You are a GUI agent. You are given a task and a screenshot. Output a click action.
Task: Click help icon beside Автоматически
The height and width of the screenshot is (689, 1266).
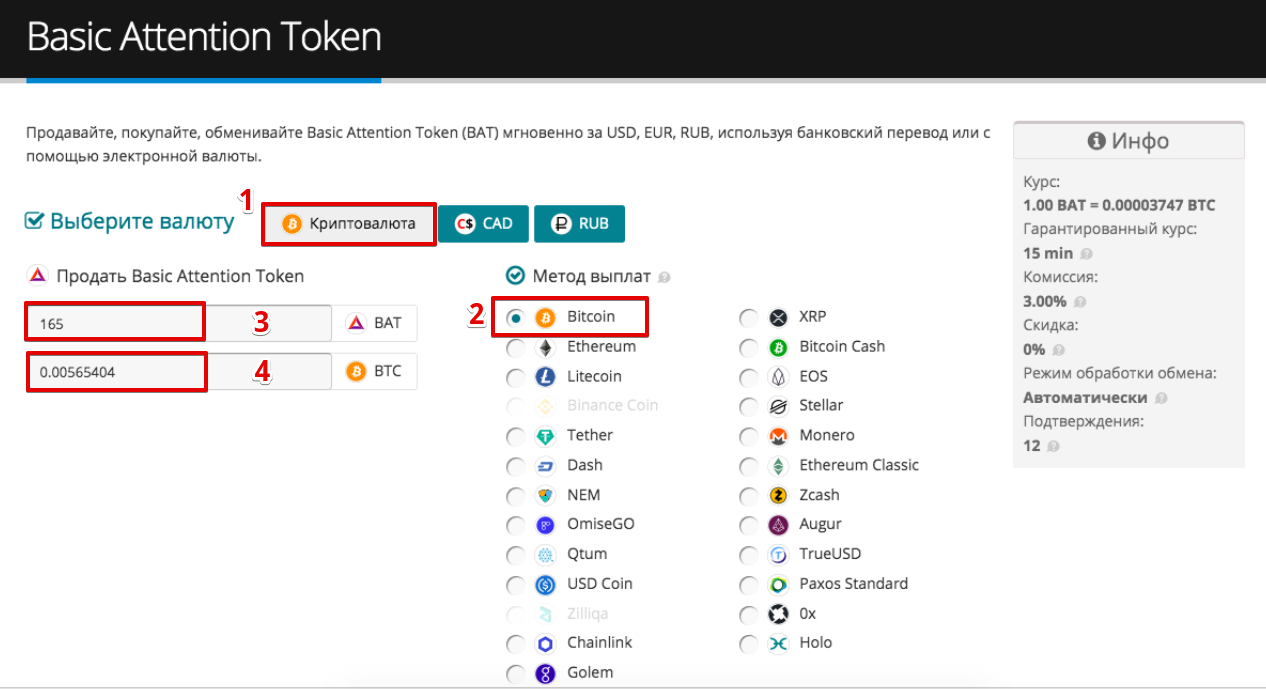click(x=1160, y=398)
